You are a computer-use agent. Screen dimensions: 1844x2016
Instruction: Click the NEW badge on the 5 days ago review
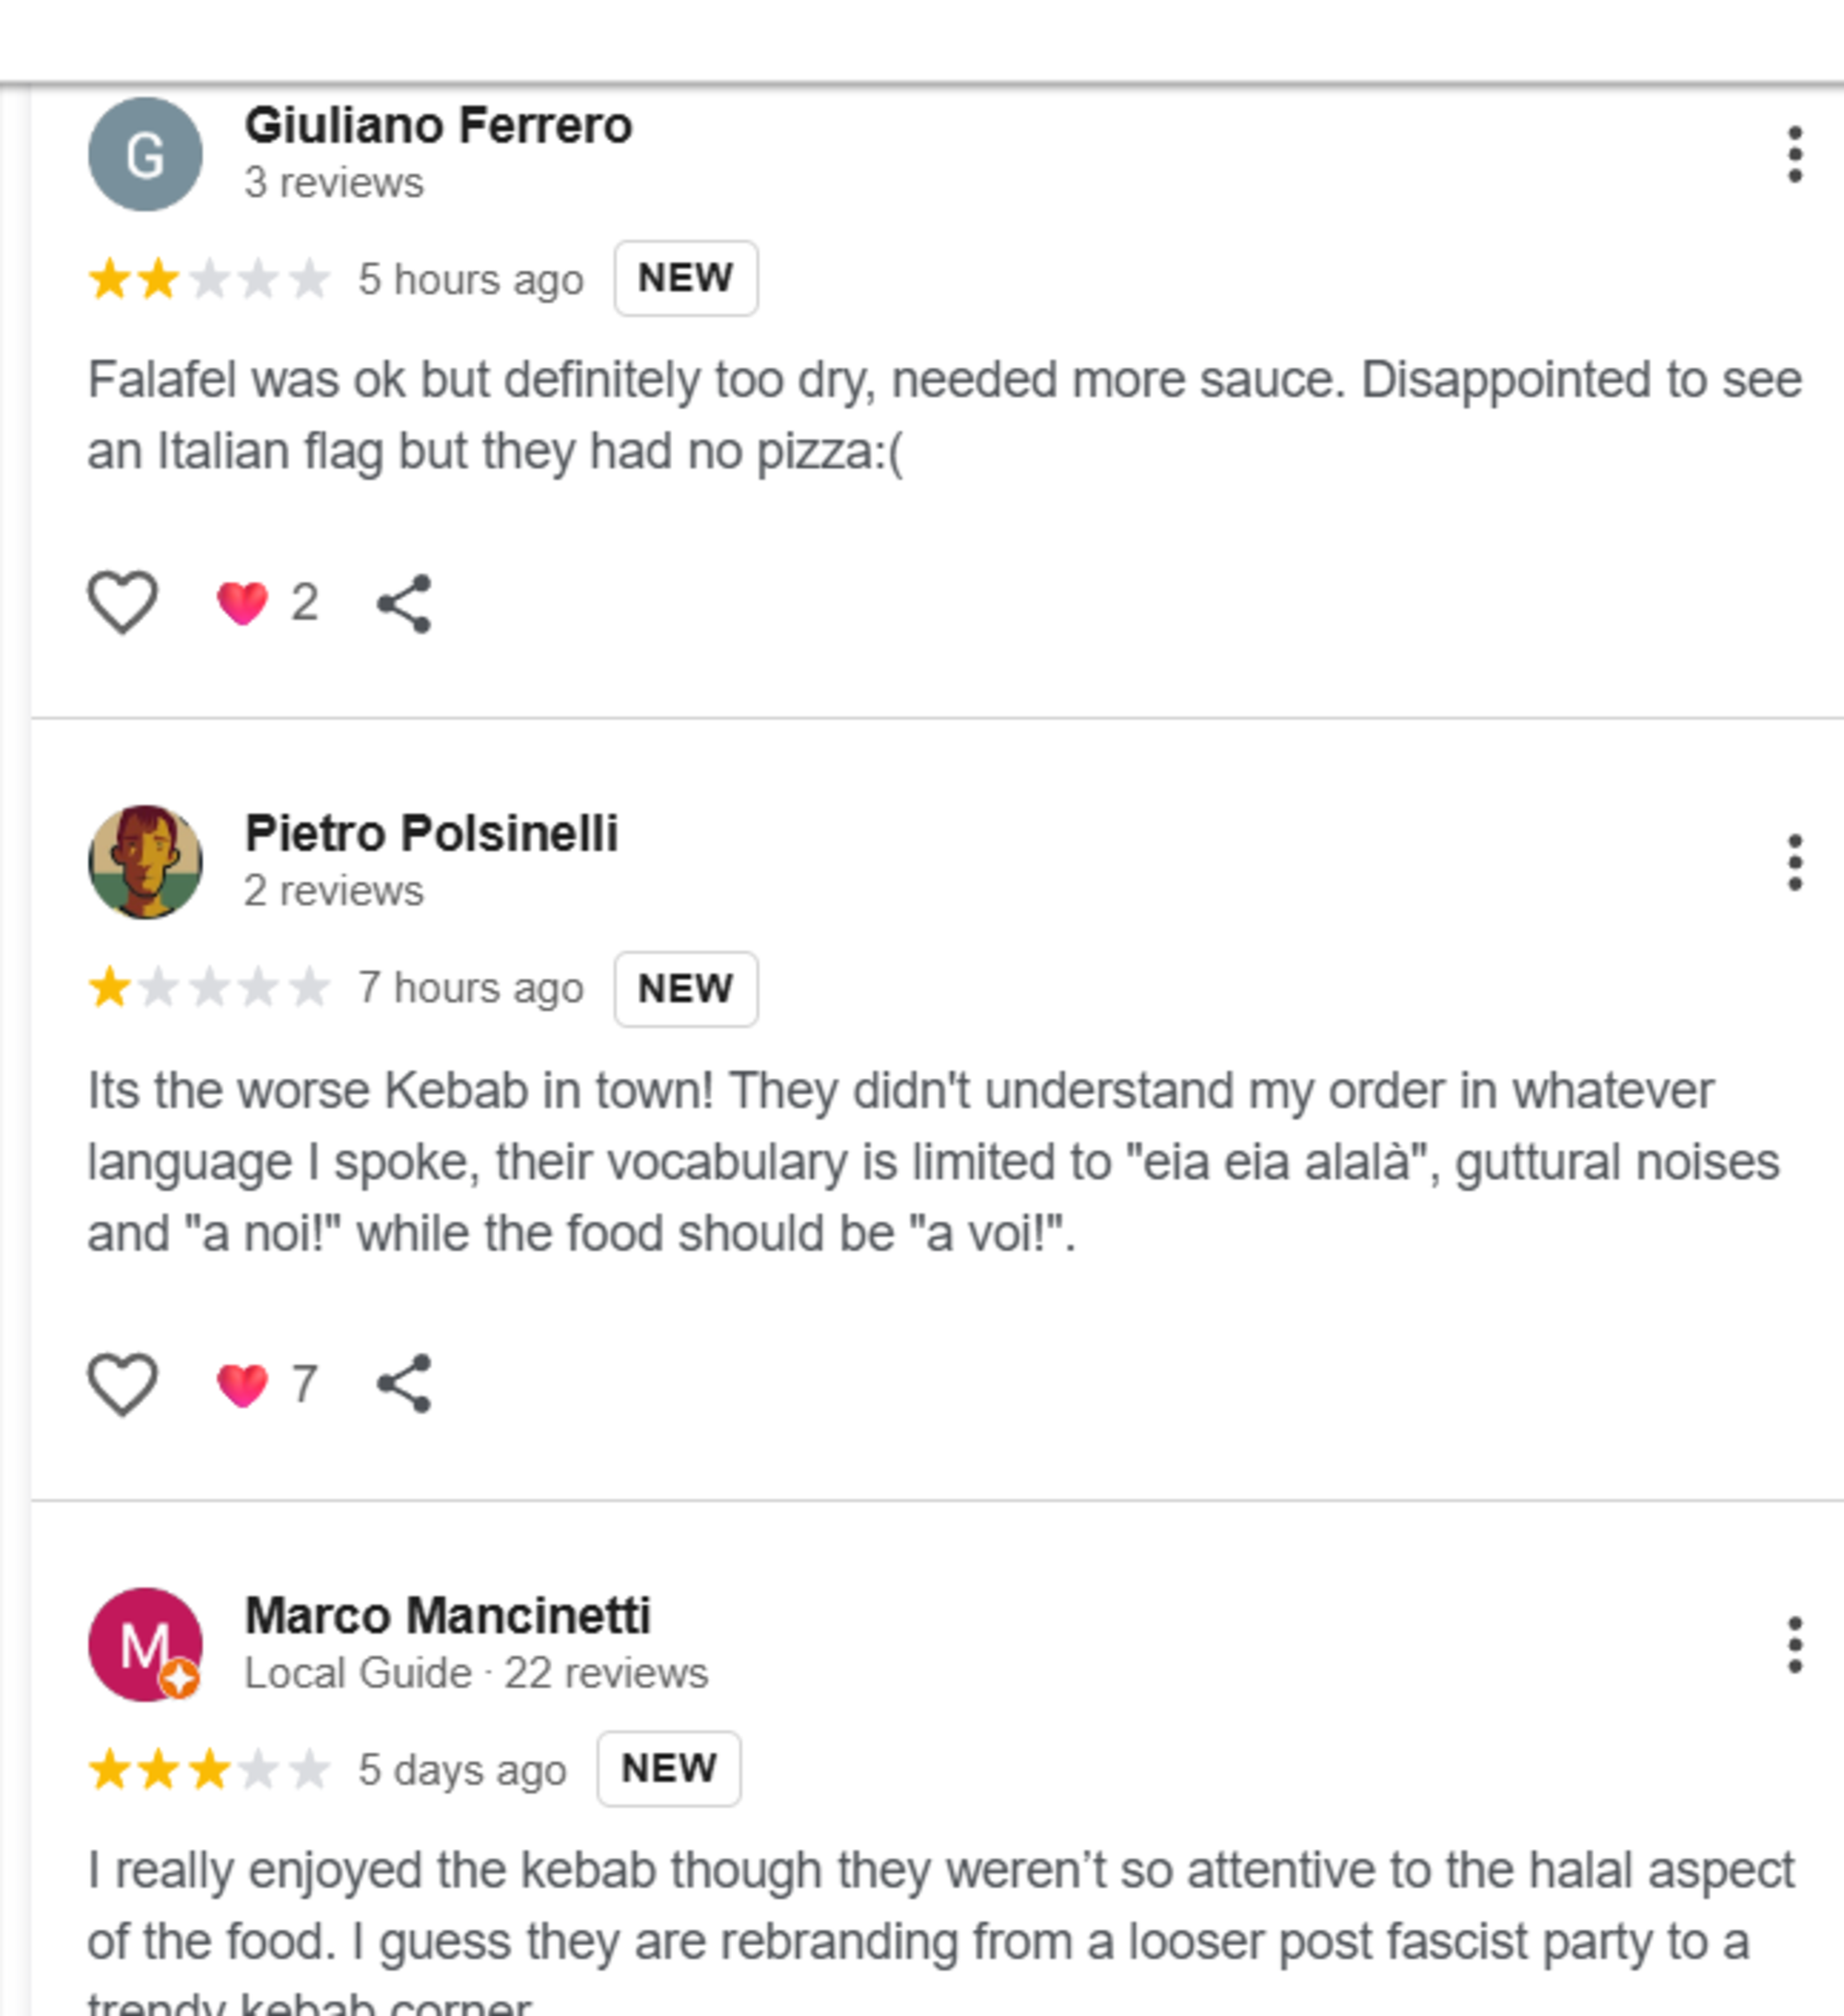[668, 1768]
